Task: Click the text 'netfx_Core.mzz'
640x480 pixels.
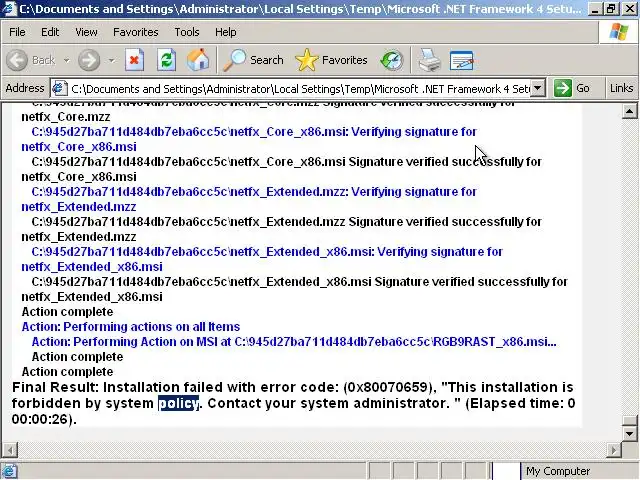Action: 66,117
